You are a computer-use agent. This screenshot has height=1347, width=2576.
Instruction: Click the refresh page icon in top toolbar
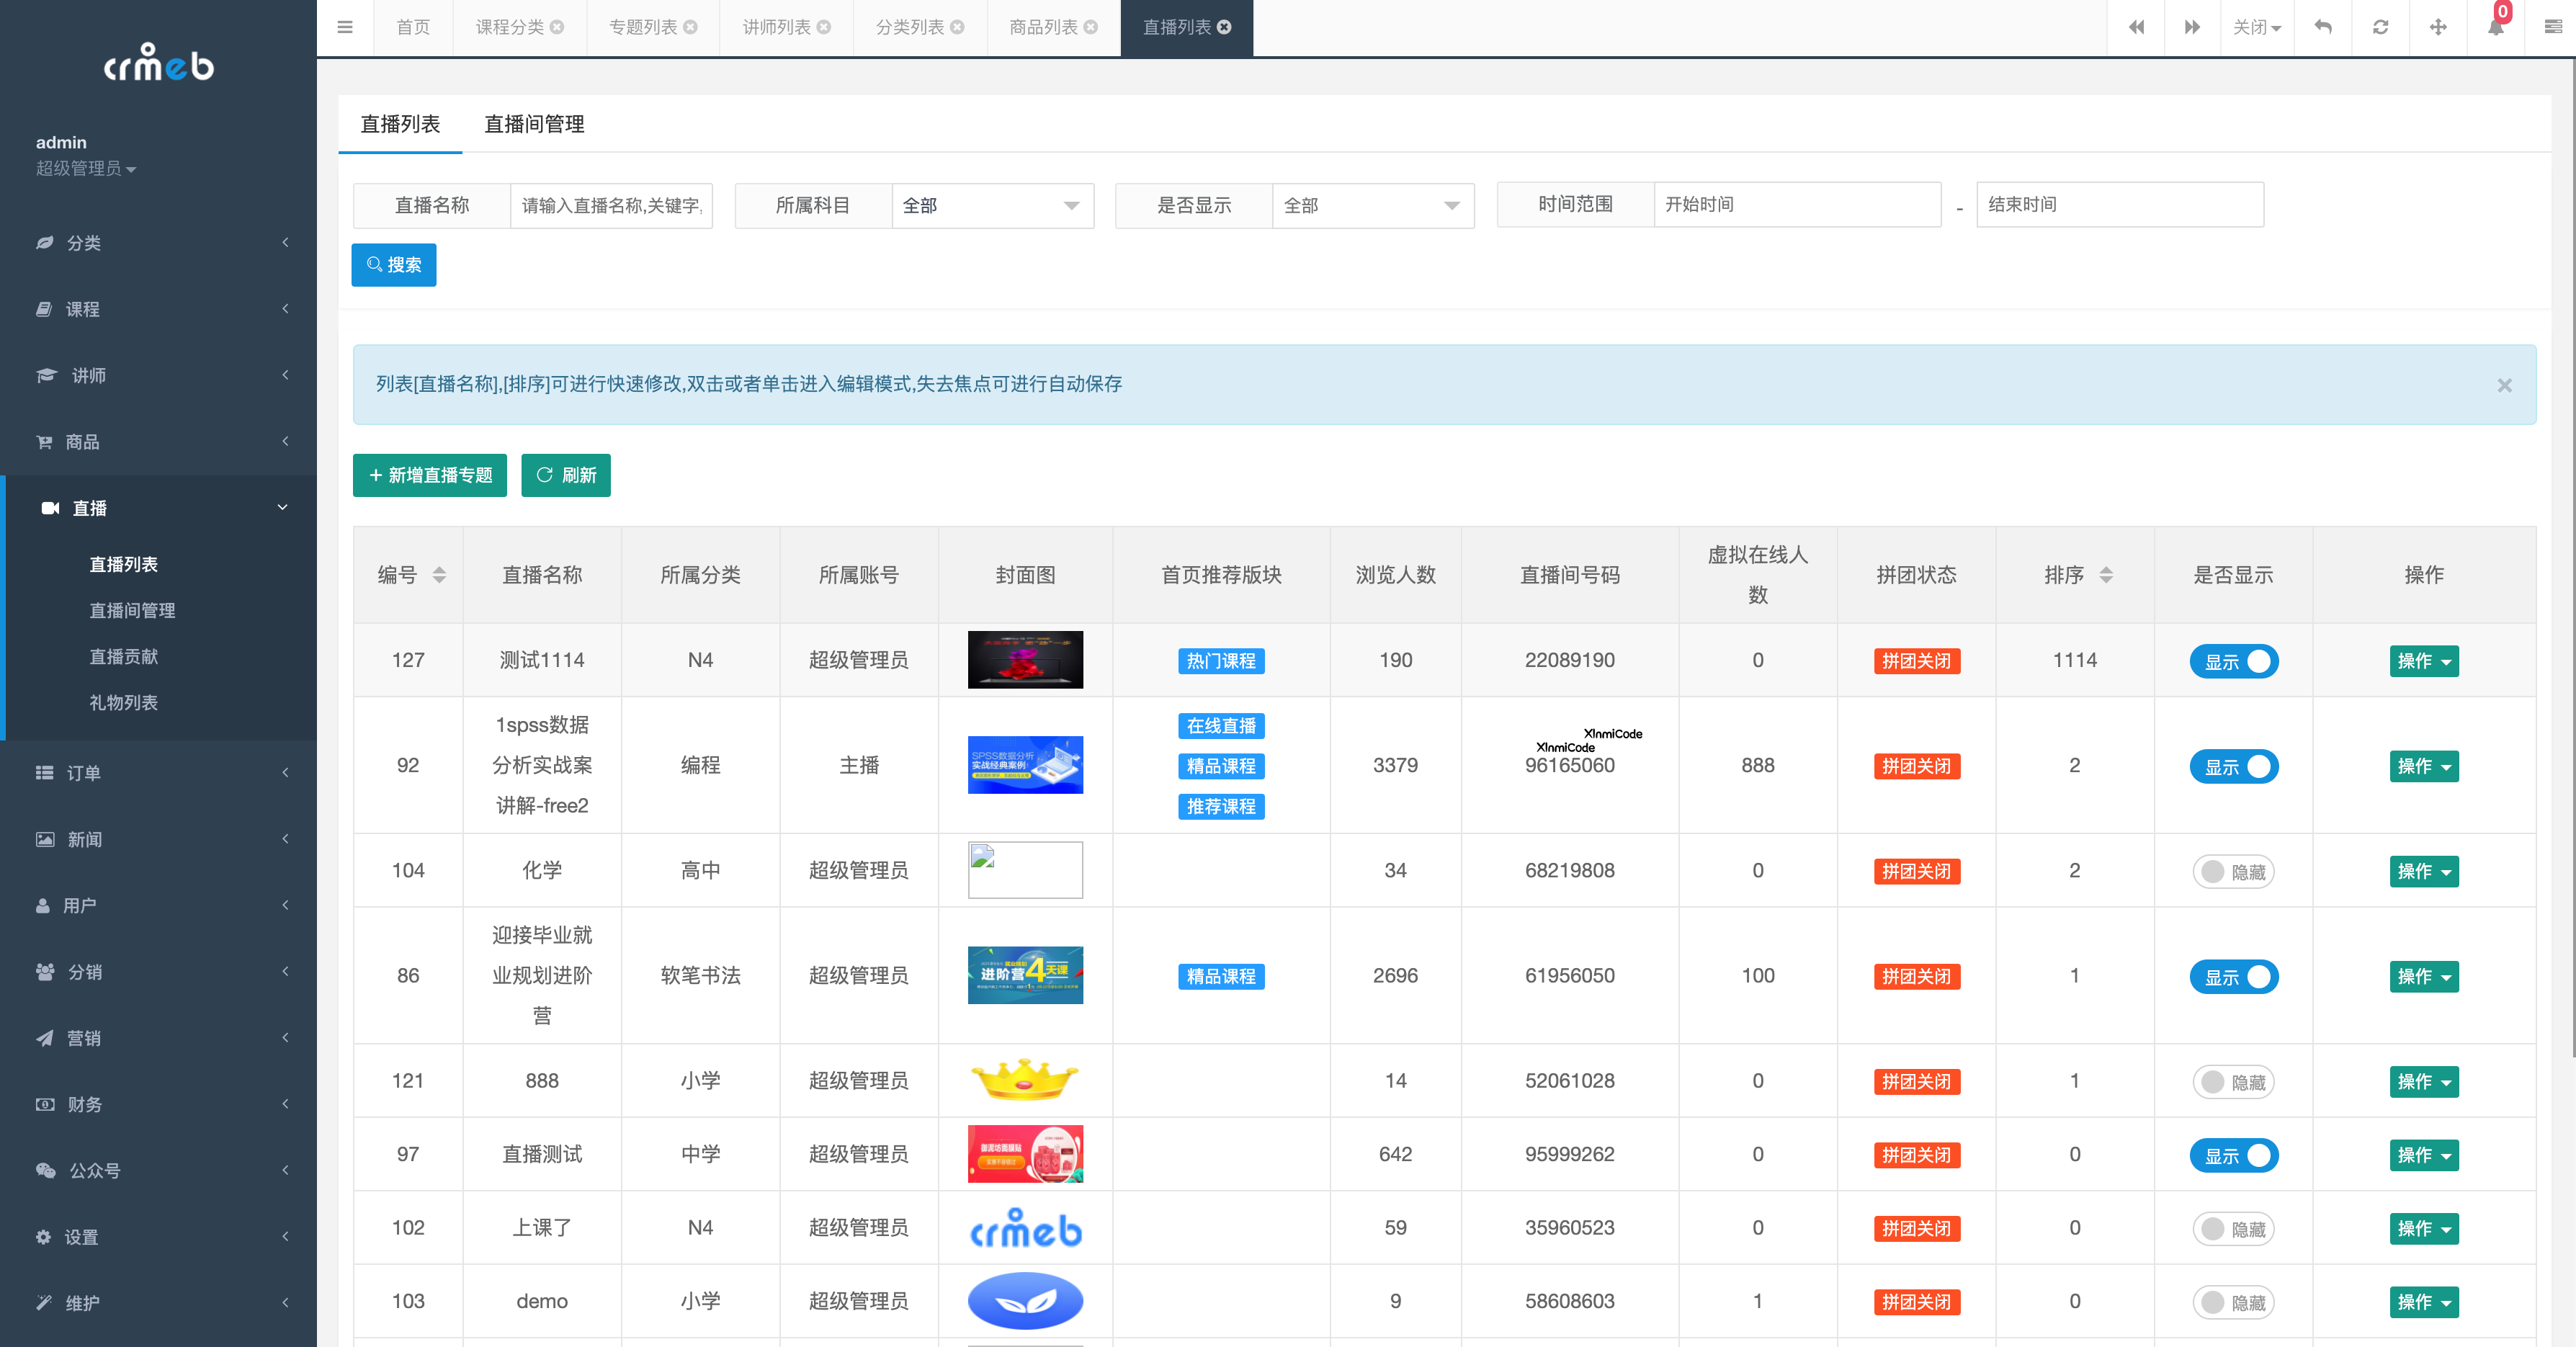coord(2381,27)
